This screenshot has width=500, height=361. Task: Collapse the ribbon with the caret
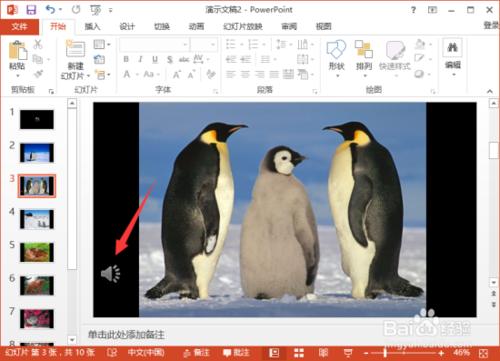pos(490,91)
